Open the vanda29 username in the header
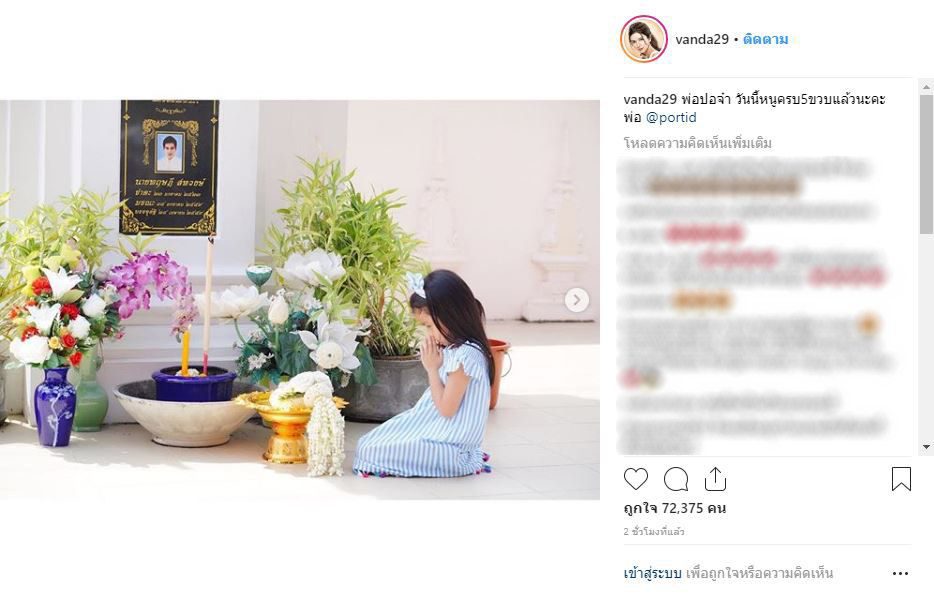Viewport: 934px width, 600px height. pos(702,39)
